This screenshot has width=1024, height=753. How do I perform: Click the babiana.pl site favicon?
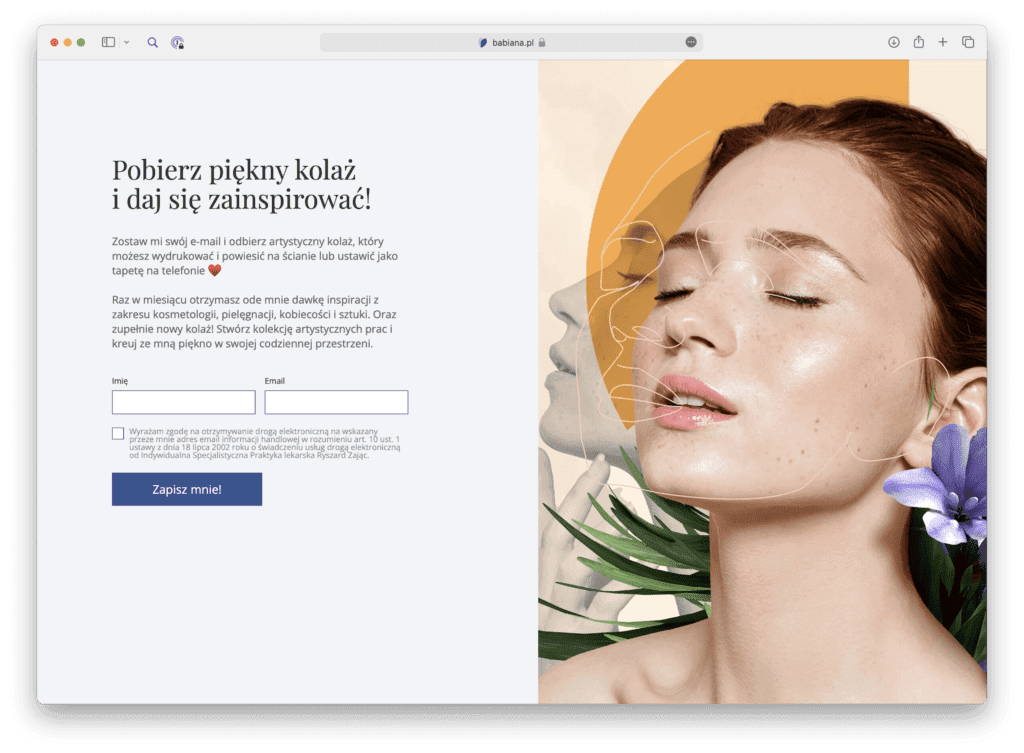(484, 43)
